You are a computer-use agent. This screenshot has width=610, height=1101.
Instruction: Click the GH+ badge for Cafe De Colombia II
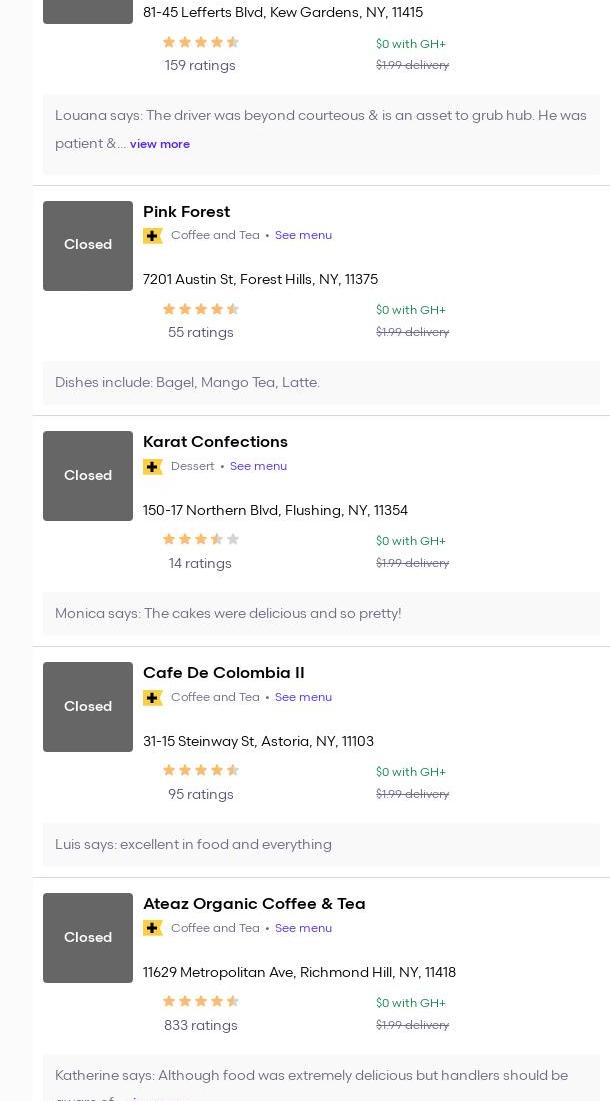point(153,698)
